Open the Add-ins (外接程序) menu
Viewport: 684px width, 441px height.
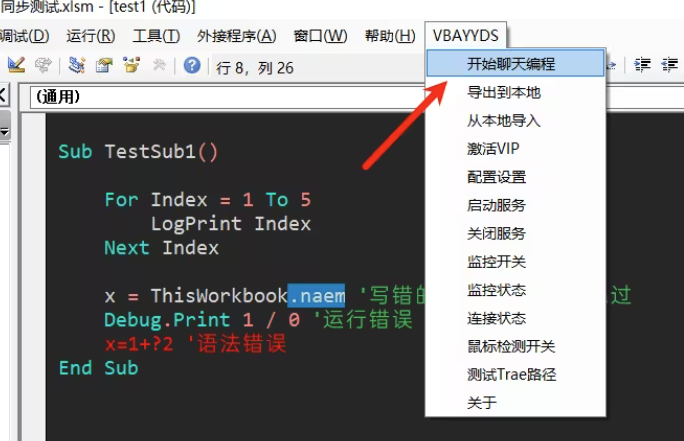236,36
